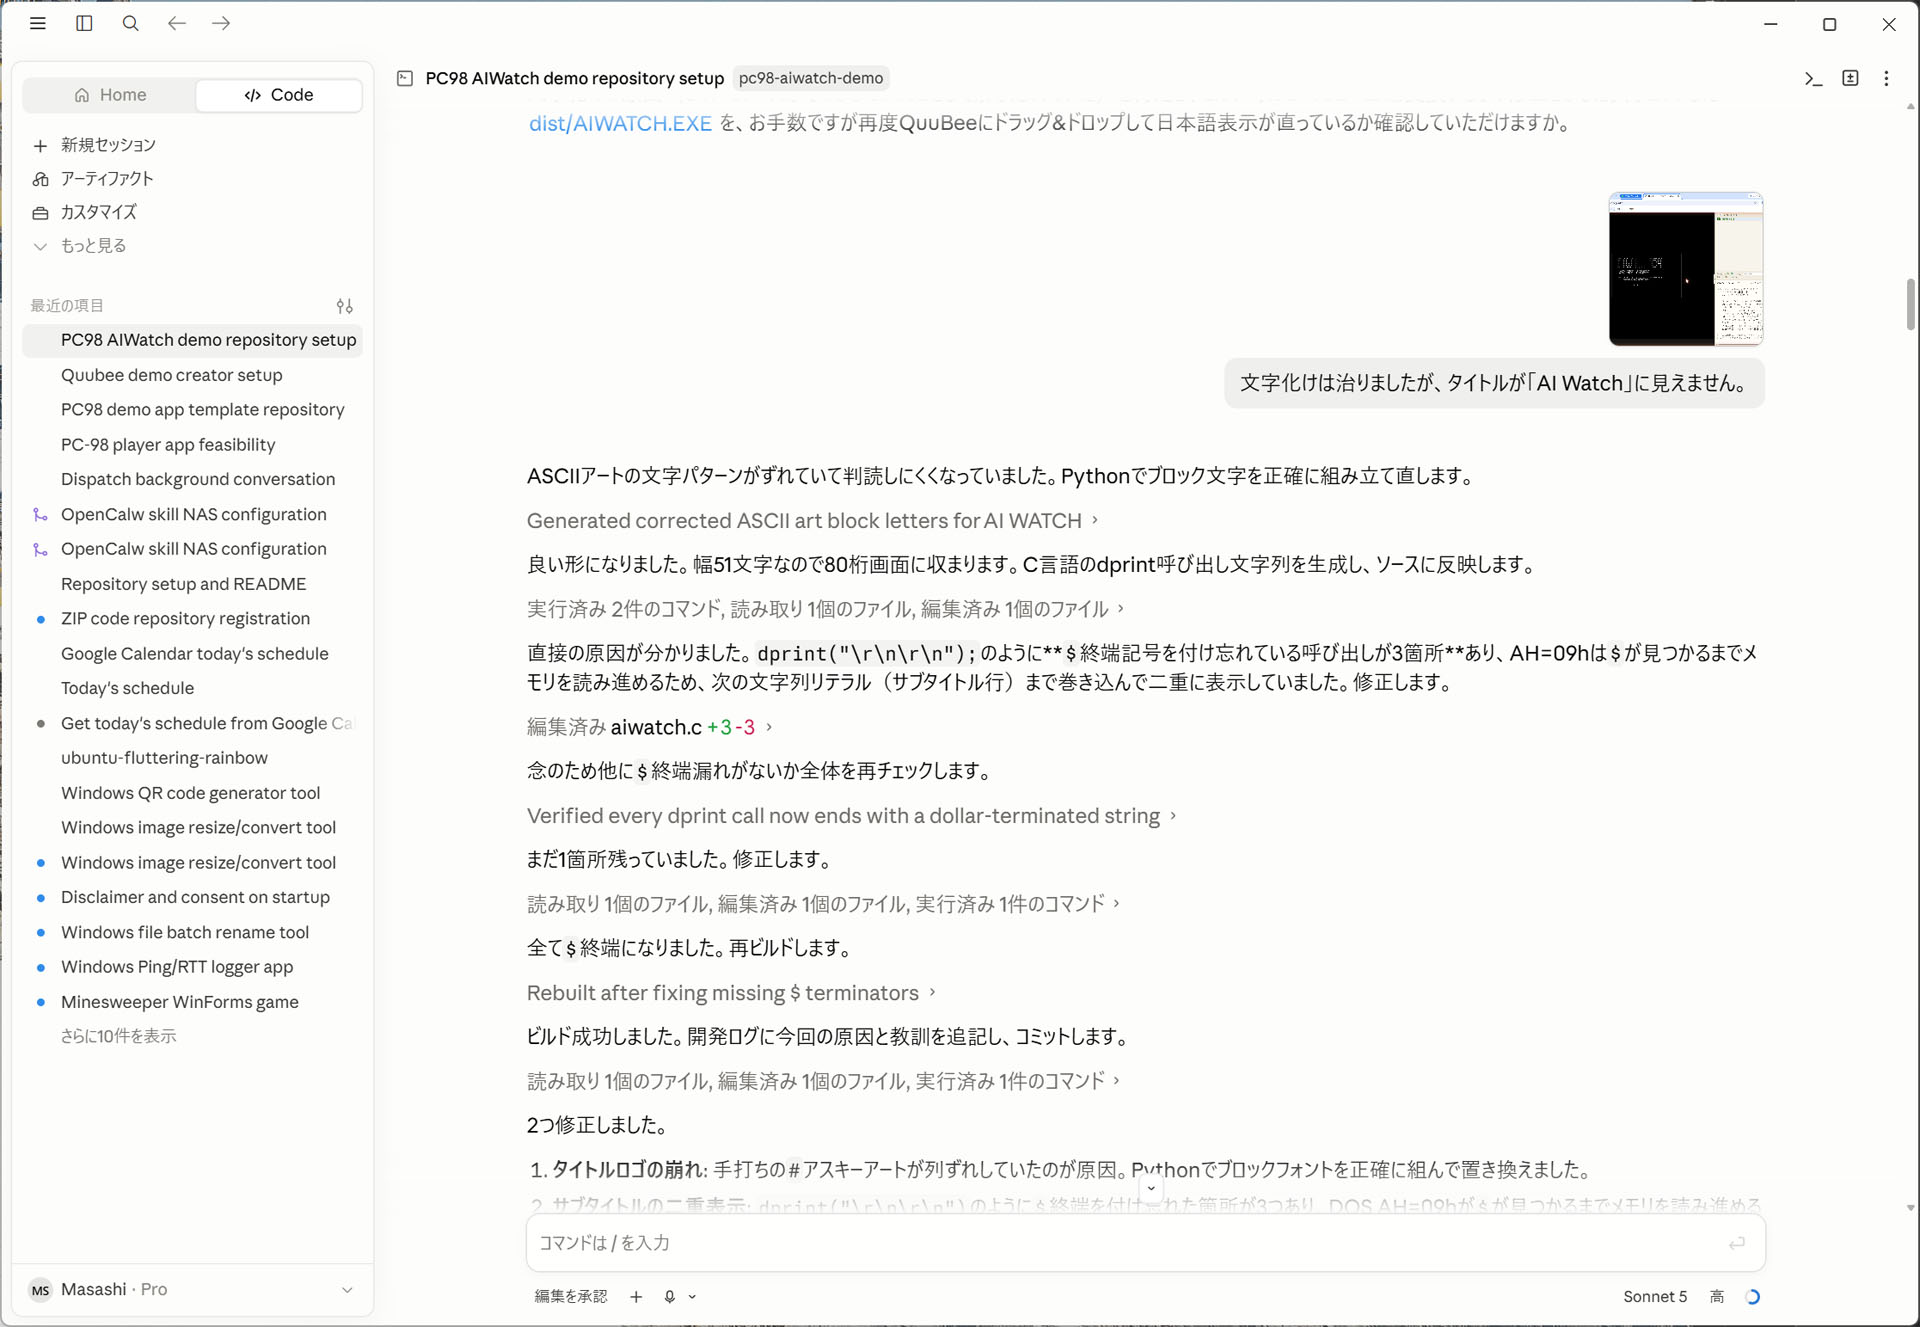Click scroll-to-bottom chevron above input

pos(1151,1188)
